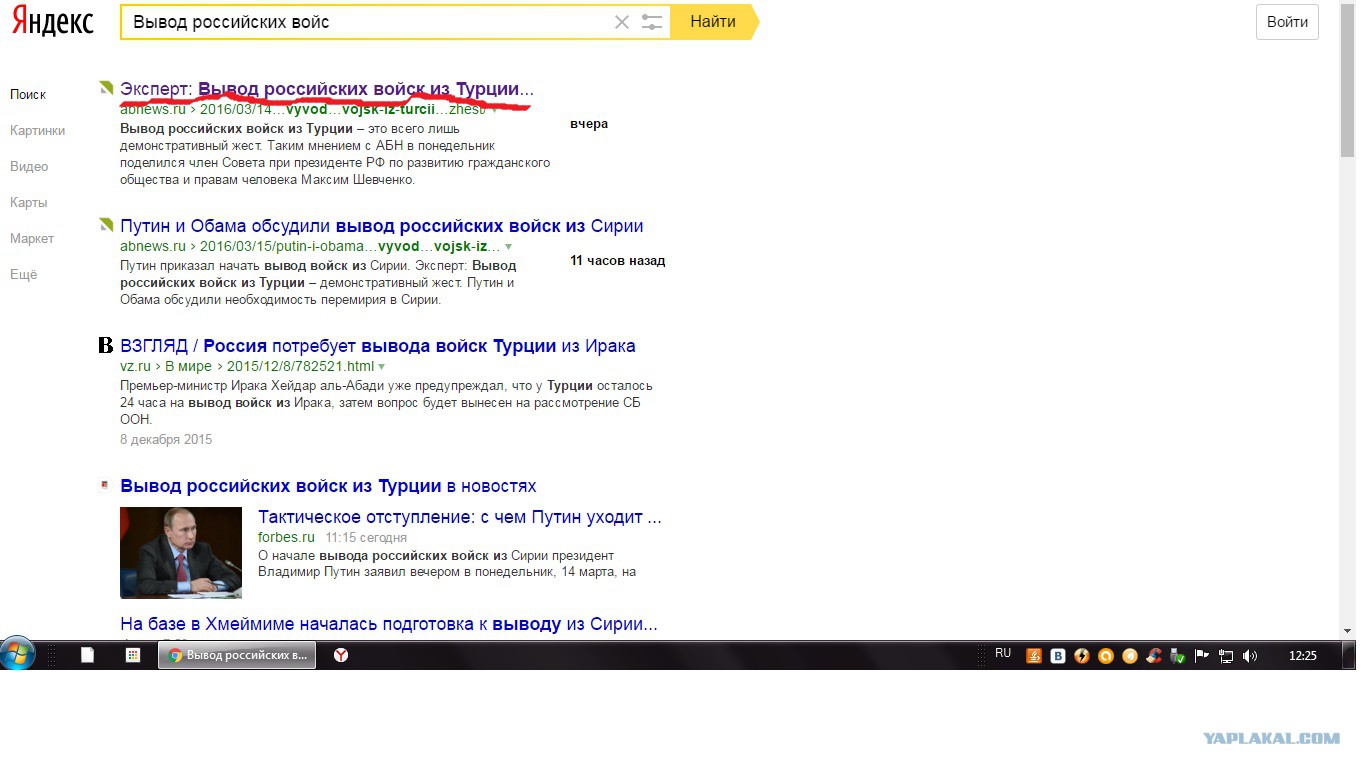This screenshot has width=1366, height=768.
Task: Click the forbes.ru source link
Action: [286, 537]
